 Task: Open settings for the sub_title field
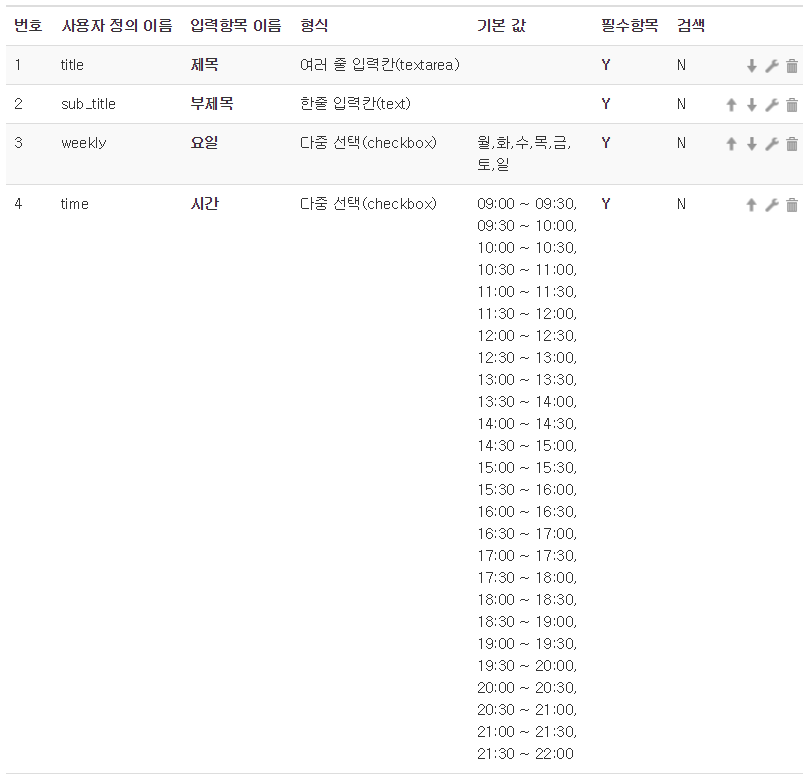772,105
